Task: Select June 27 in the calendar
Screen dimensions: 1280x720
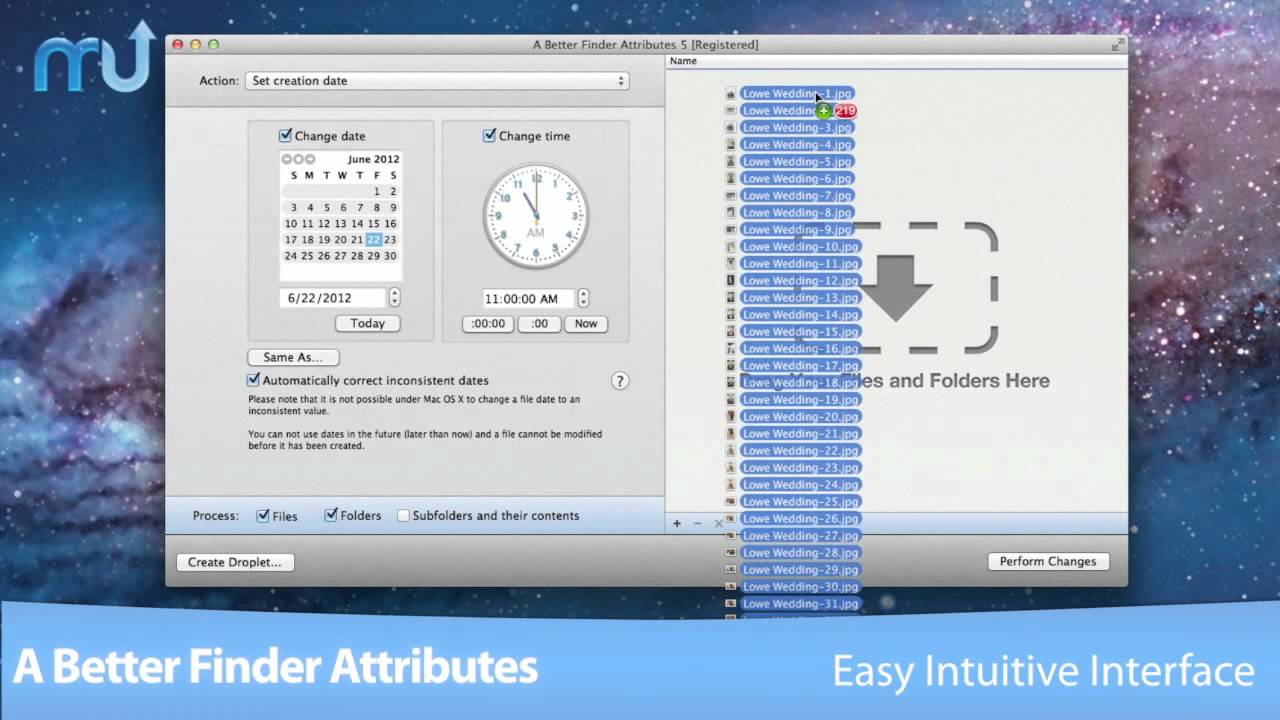Action: point(340,256)
